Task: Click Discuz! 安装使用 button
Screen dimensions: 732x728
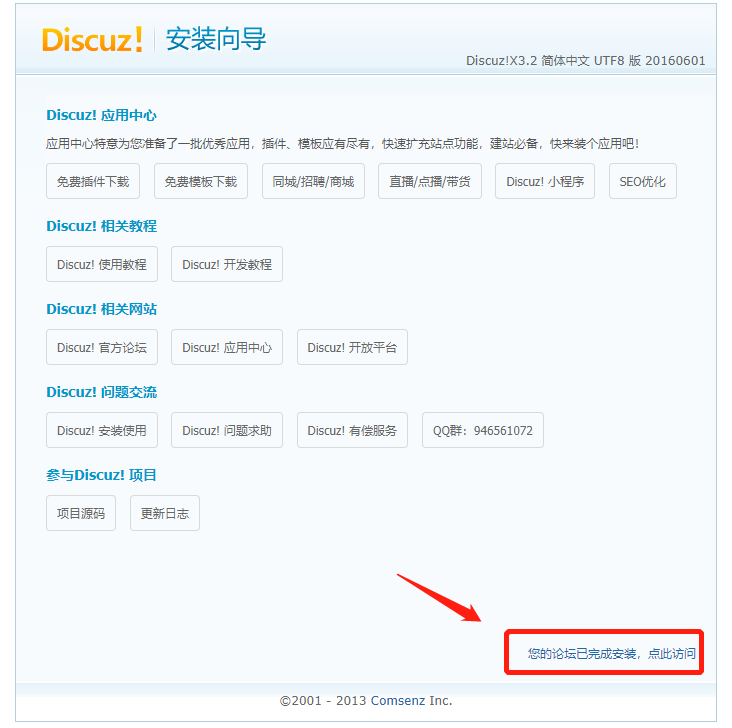Action: pyautogui.click(x=102, y=431)
